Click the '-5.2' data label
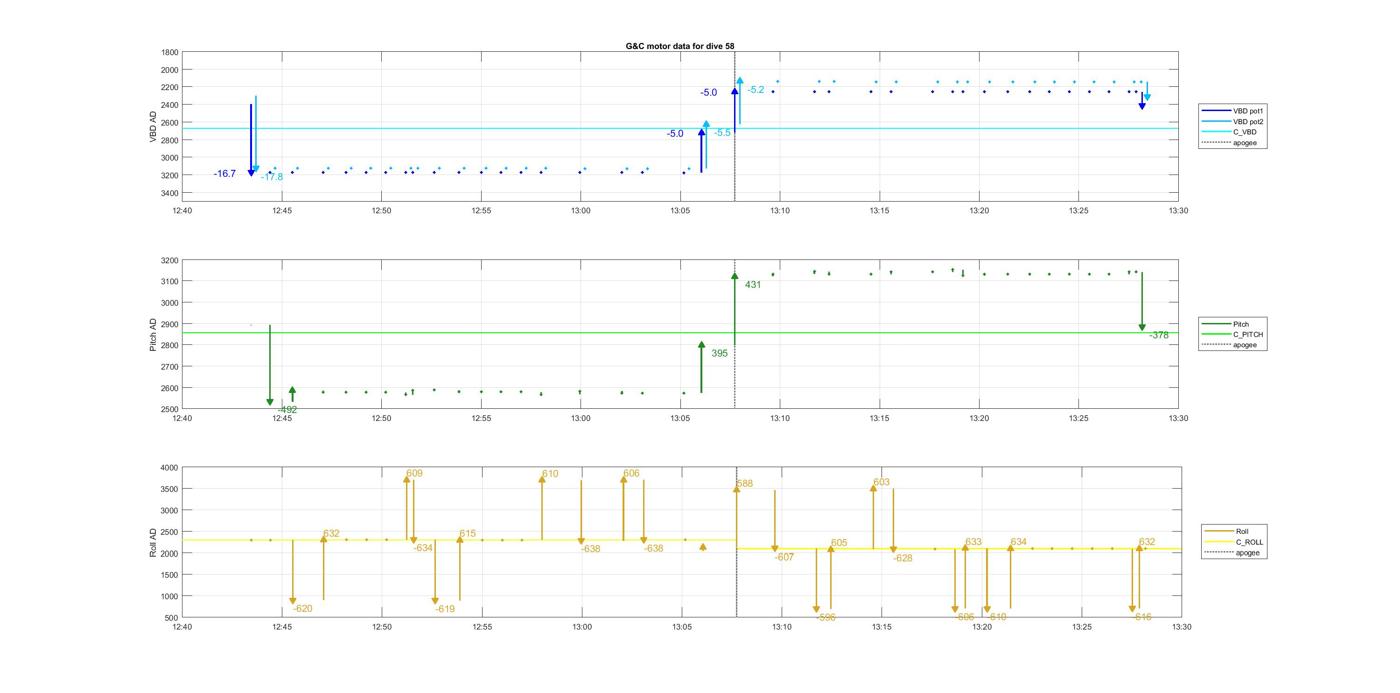This screenshot has height=693, width=1400. coord(756,90)
